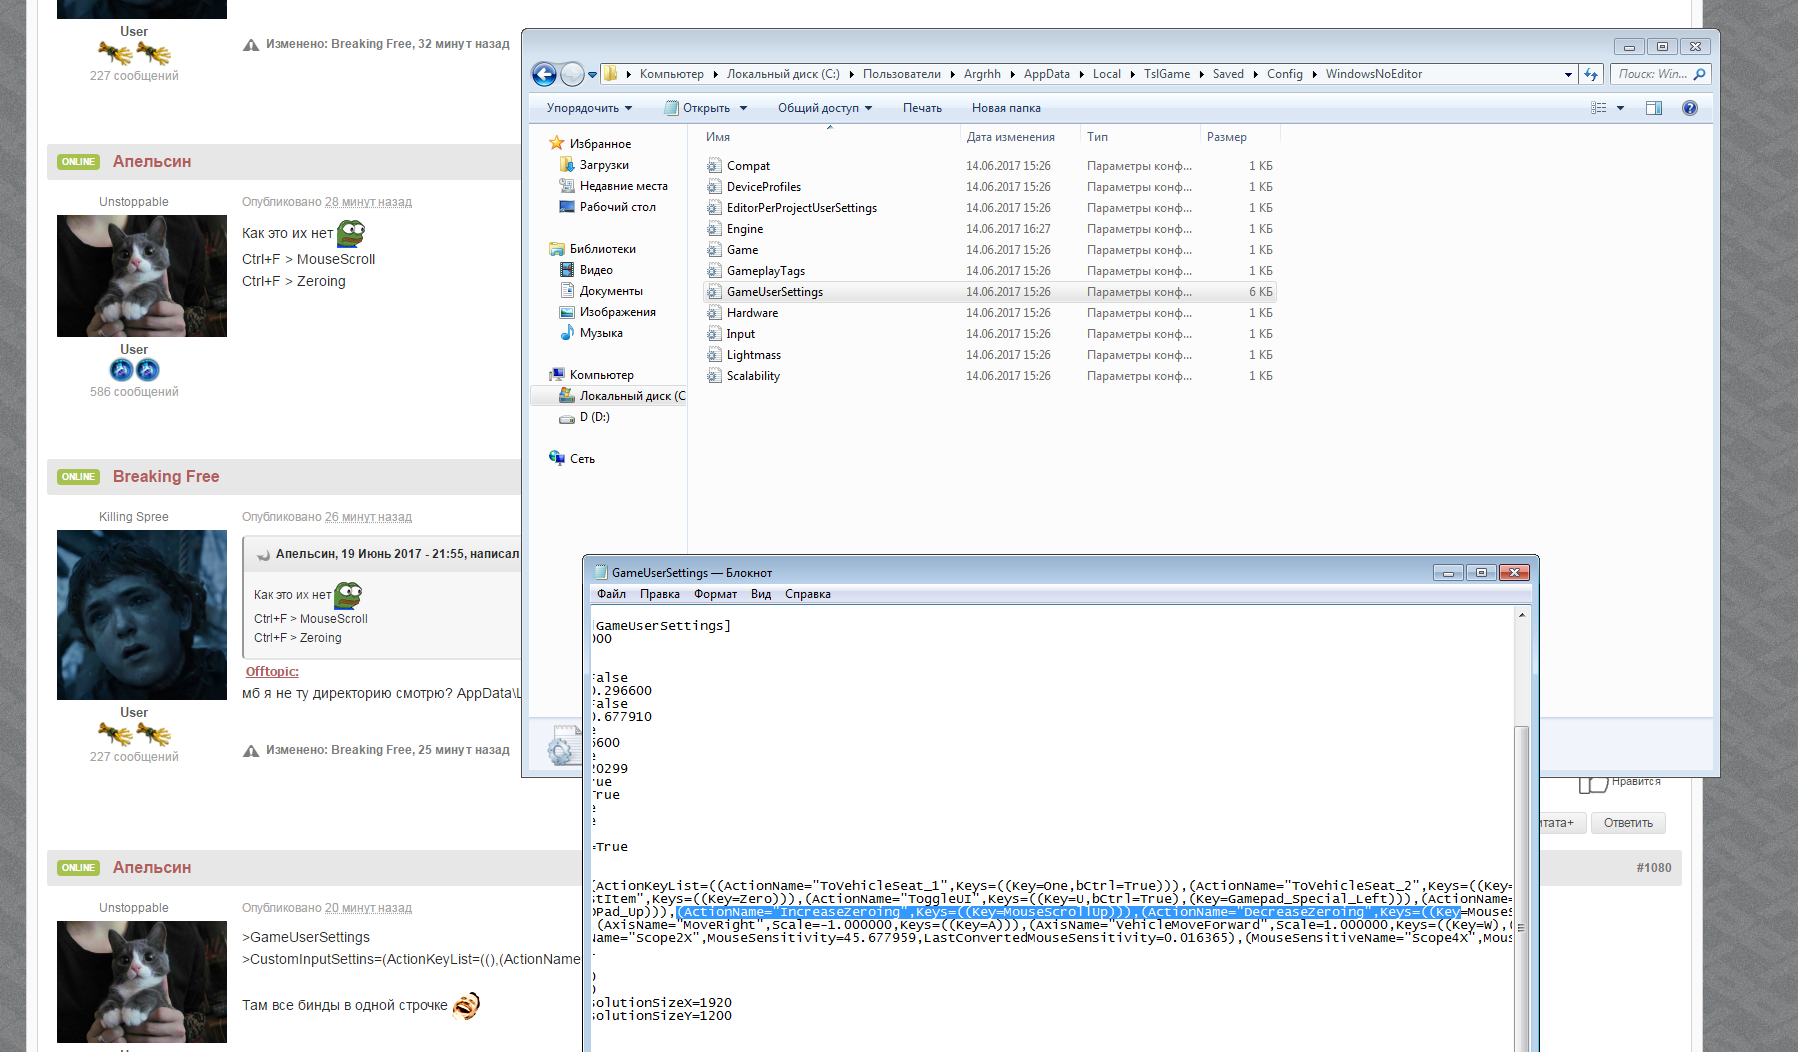Open the Вид menu in Notepad
The image size is (1798, 1052).
[761, 594]
